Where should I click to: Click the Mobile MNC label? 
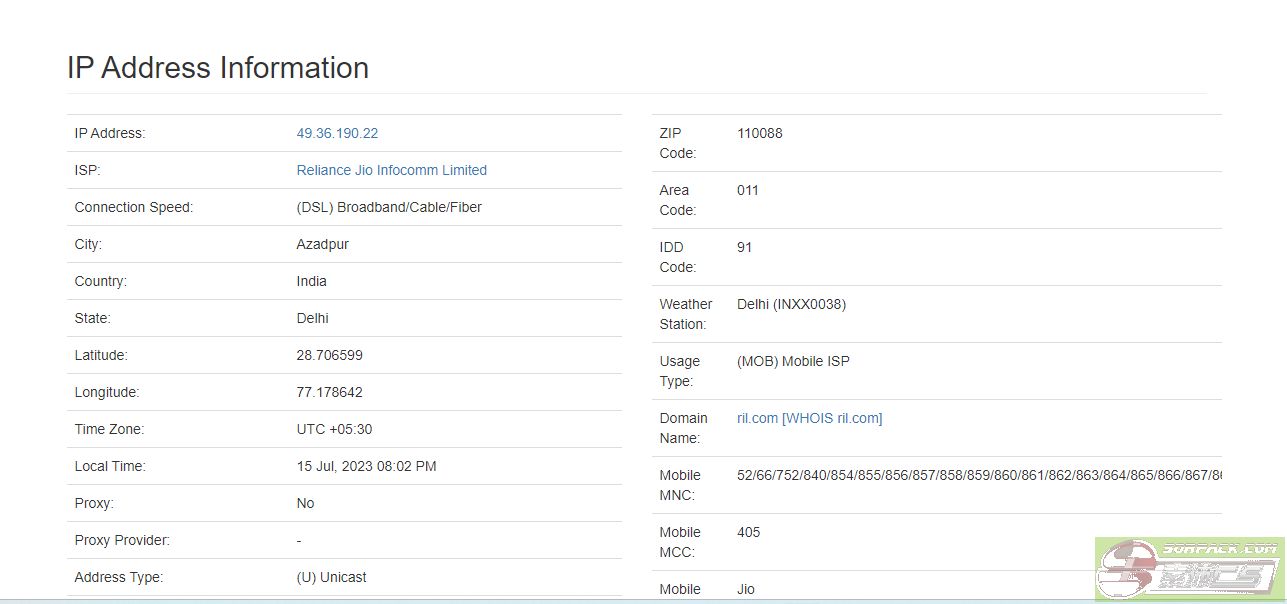pyautogui.click(x=680, y=485)
